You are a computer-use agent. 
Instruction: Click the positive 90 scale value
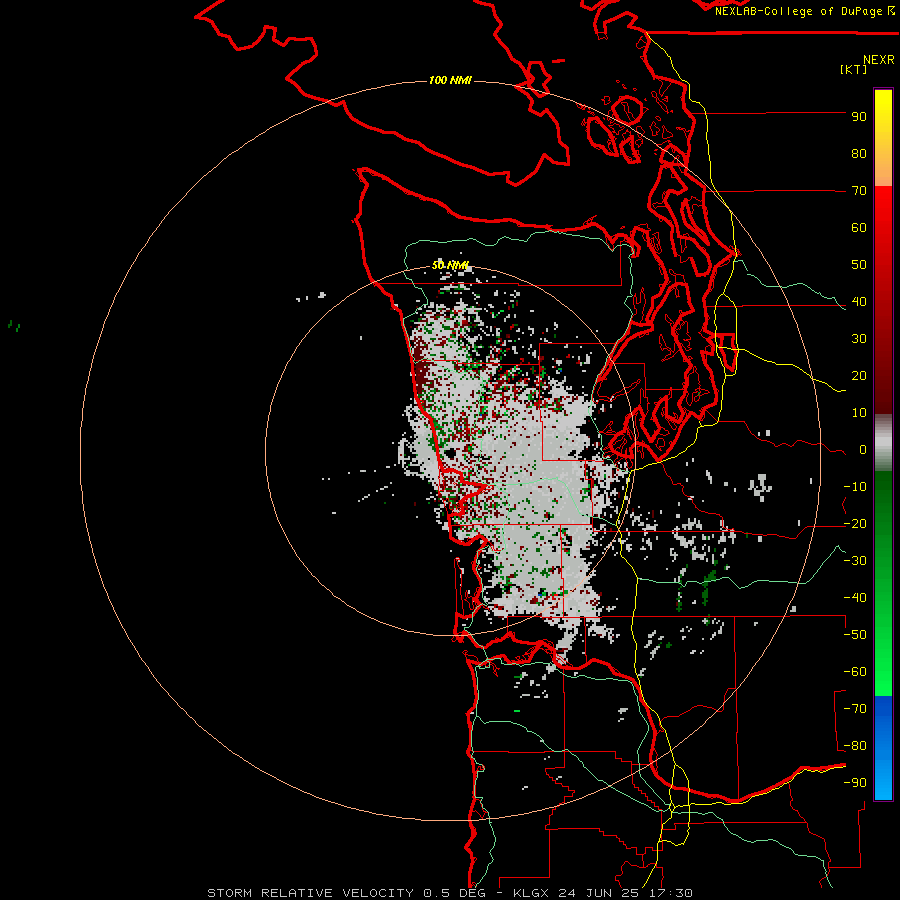pos(859,117)
